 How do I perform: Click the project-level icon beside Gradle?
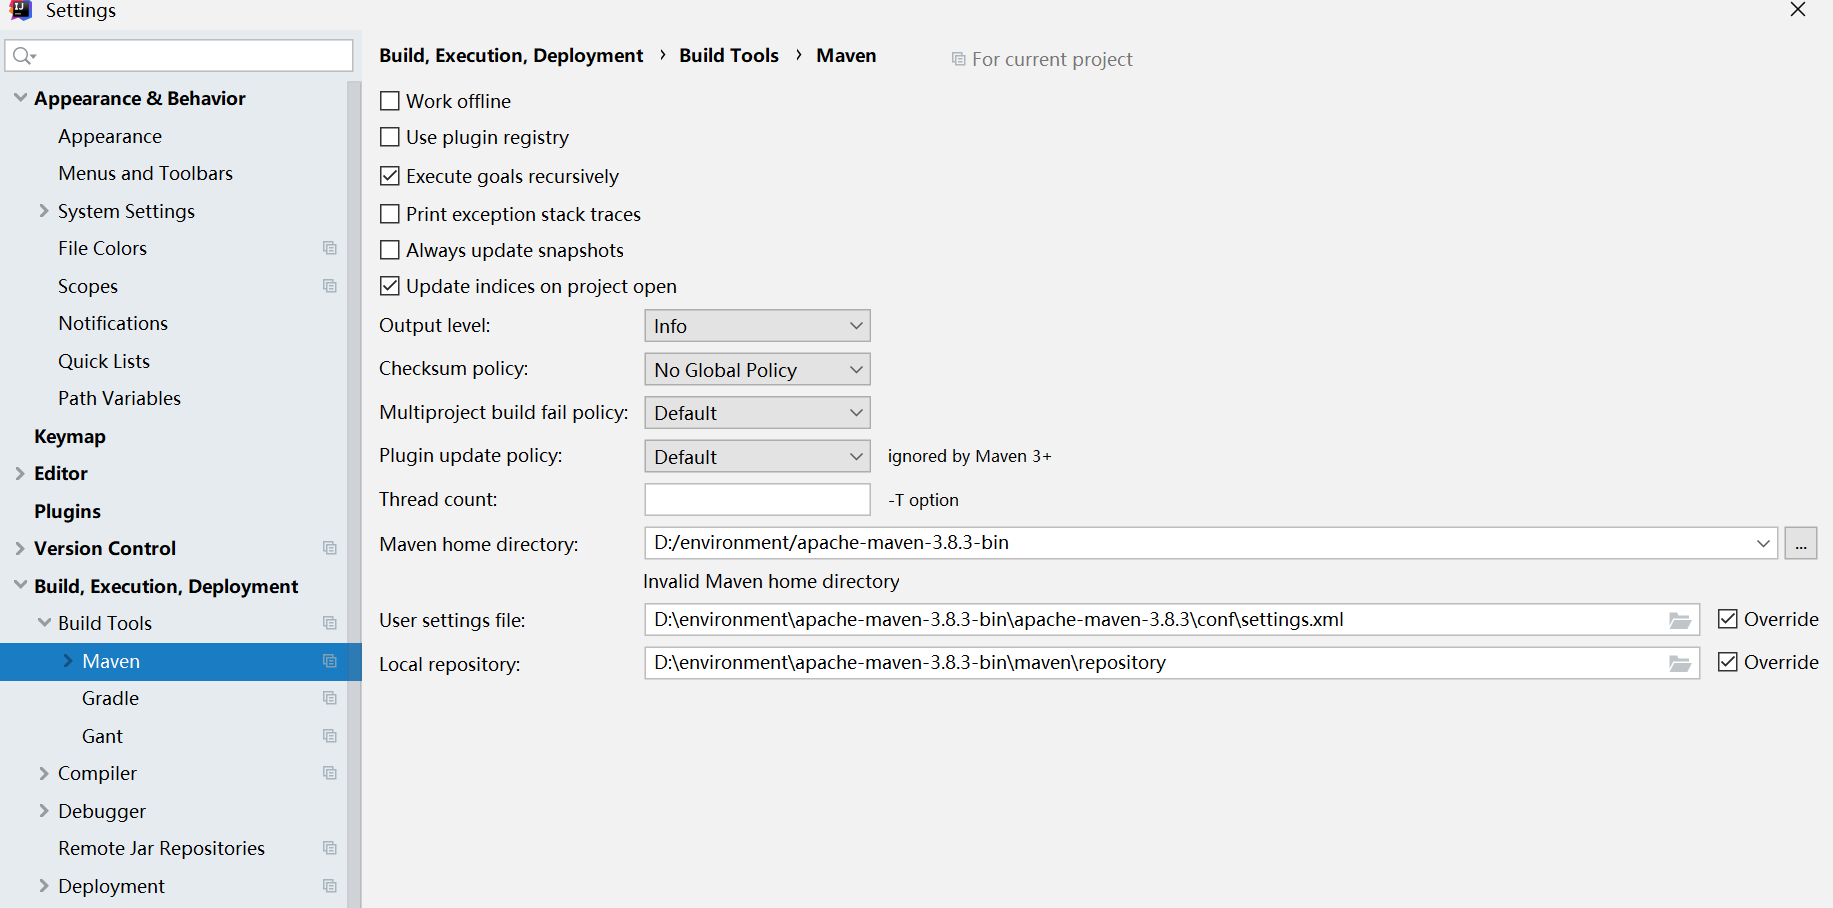[330, 698]
